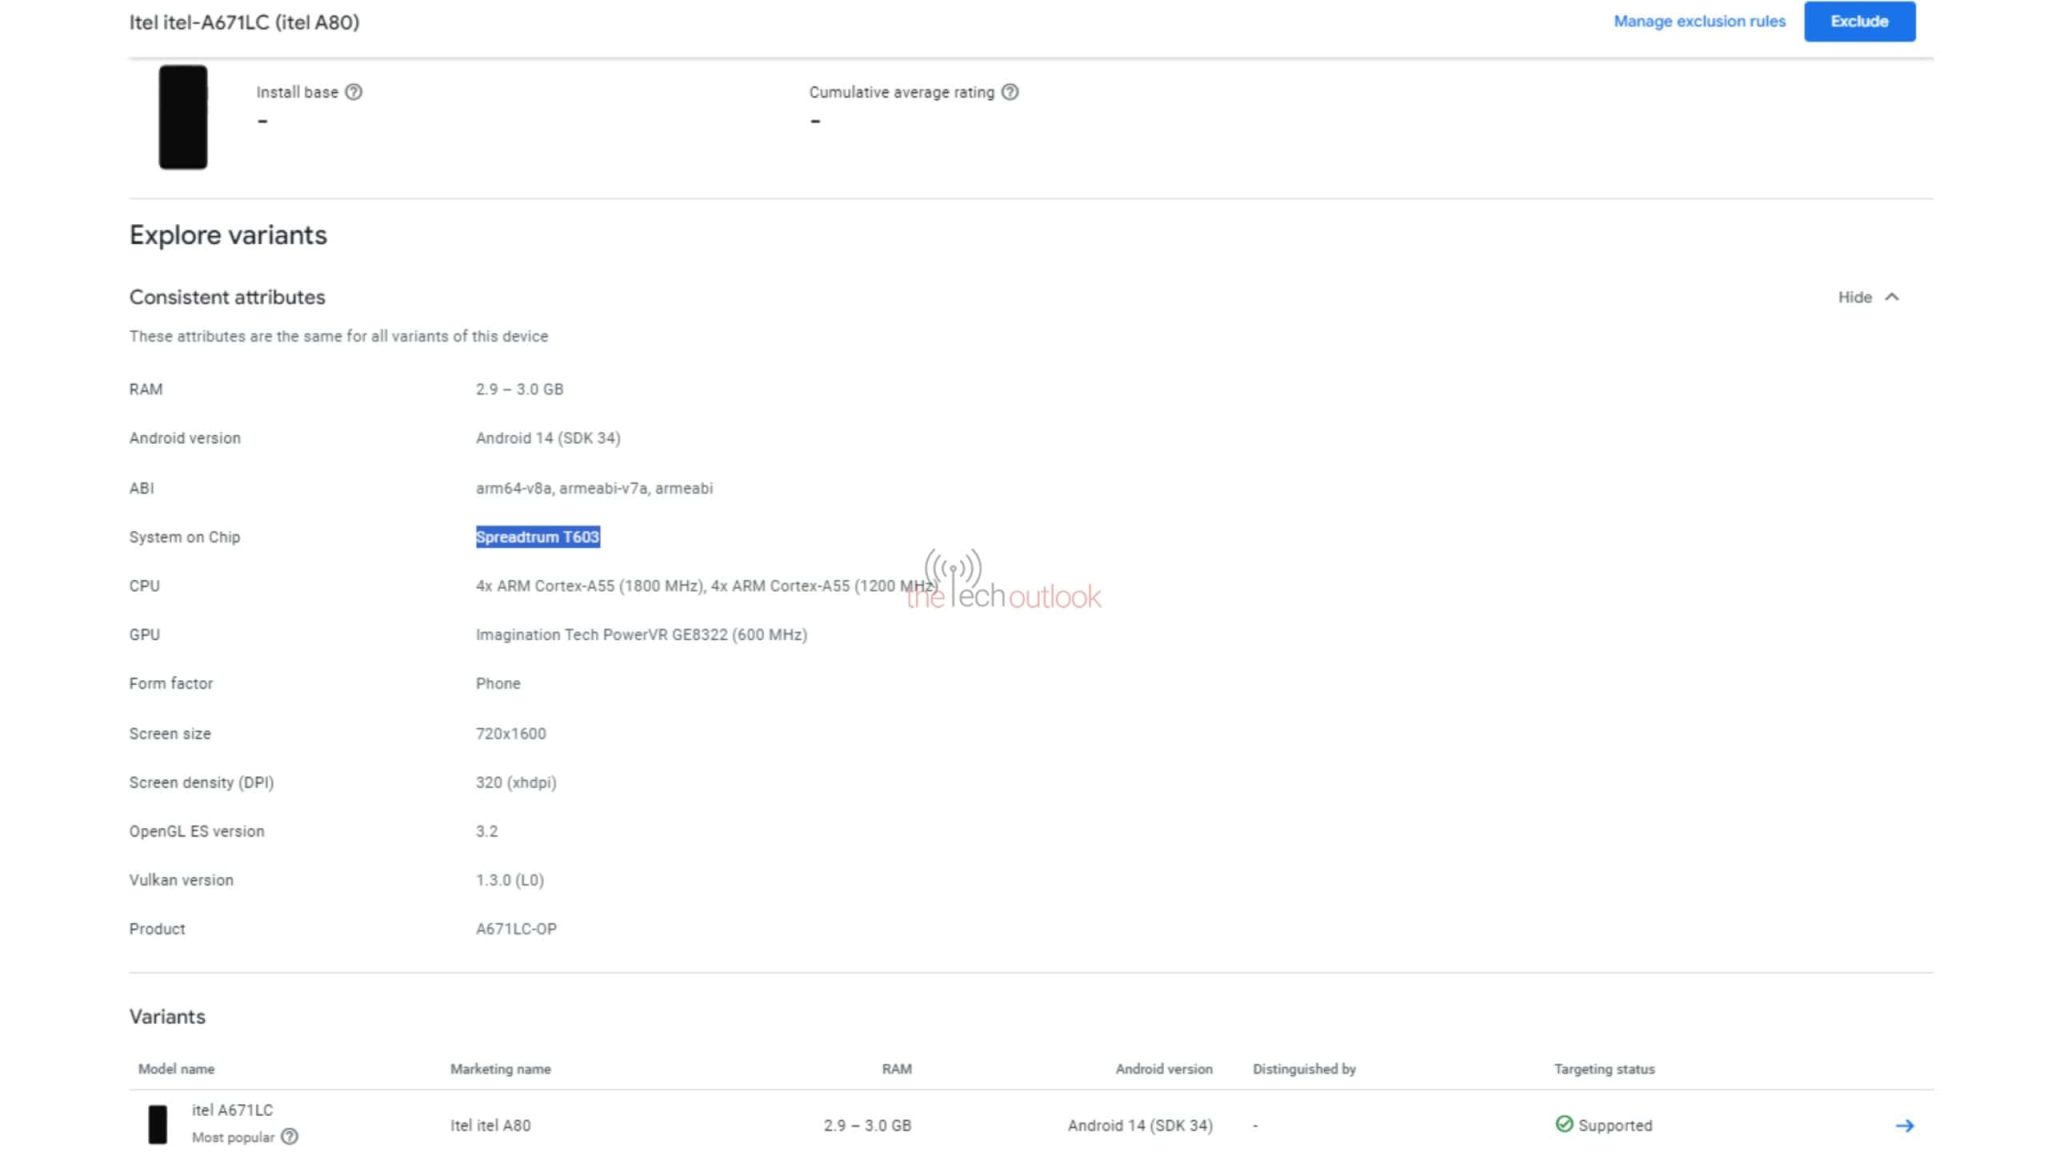Click the highlighted Spreadtrum T603 text

point(537,537)
